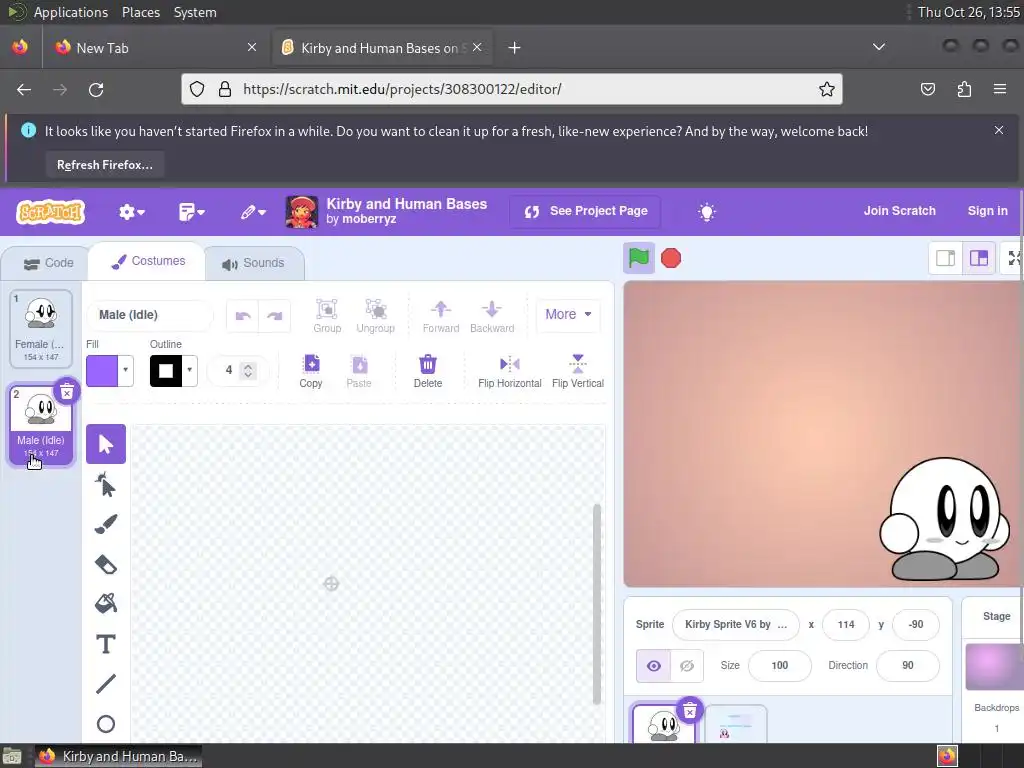Click Flip Horizontal

(x=509, y=371)
